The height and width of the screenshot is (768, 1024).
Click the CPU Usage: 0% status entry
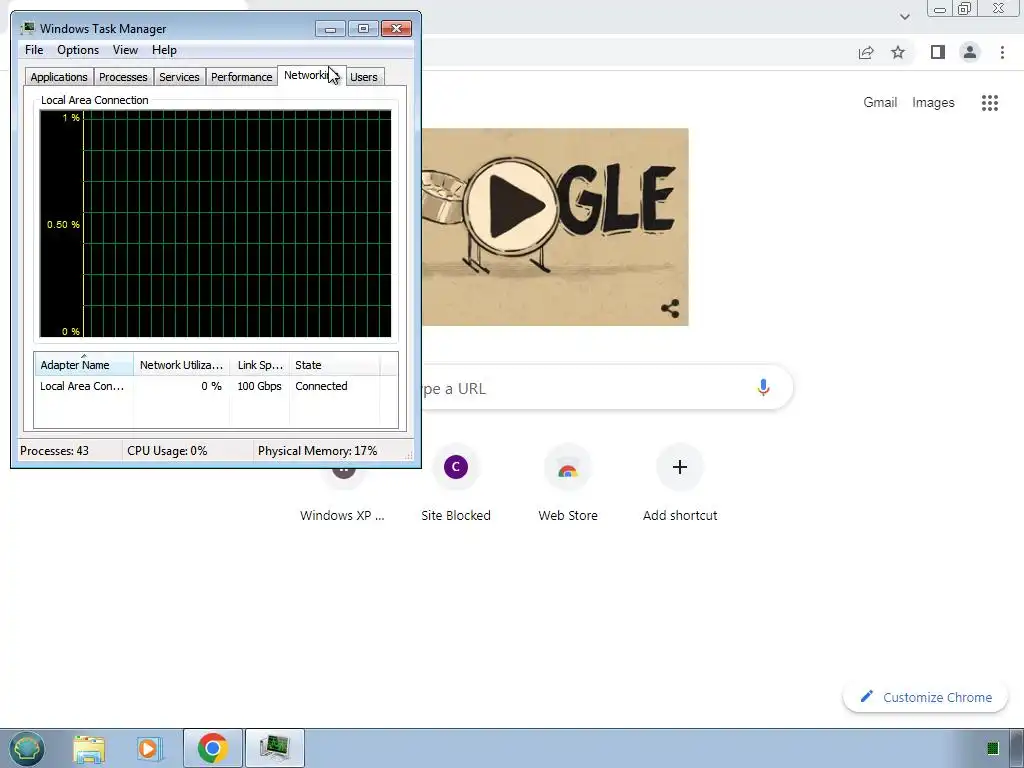click(x=167, y=451)
